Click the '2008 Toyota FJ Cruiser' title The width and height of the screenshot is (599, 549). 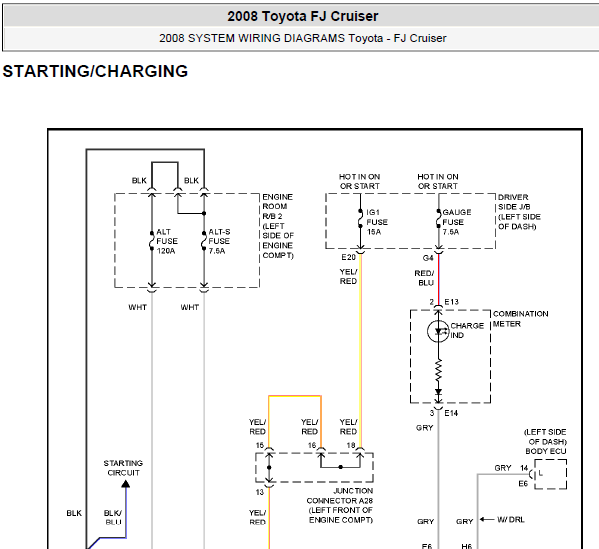pos(303,16)
